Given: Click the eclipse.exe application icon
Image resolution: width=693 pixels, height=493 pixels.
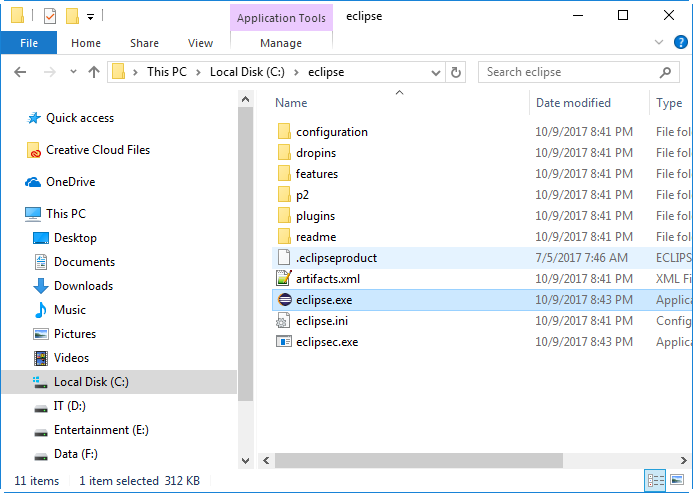Looking at the screenshot, I should point(284,300).
